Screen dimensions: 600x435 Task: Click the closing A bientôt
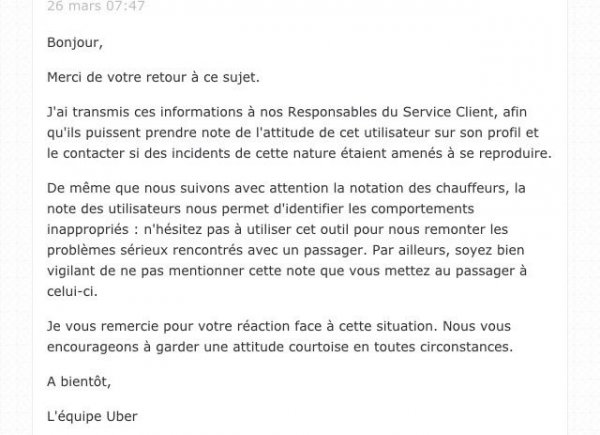[x=79, y=382]
